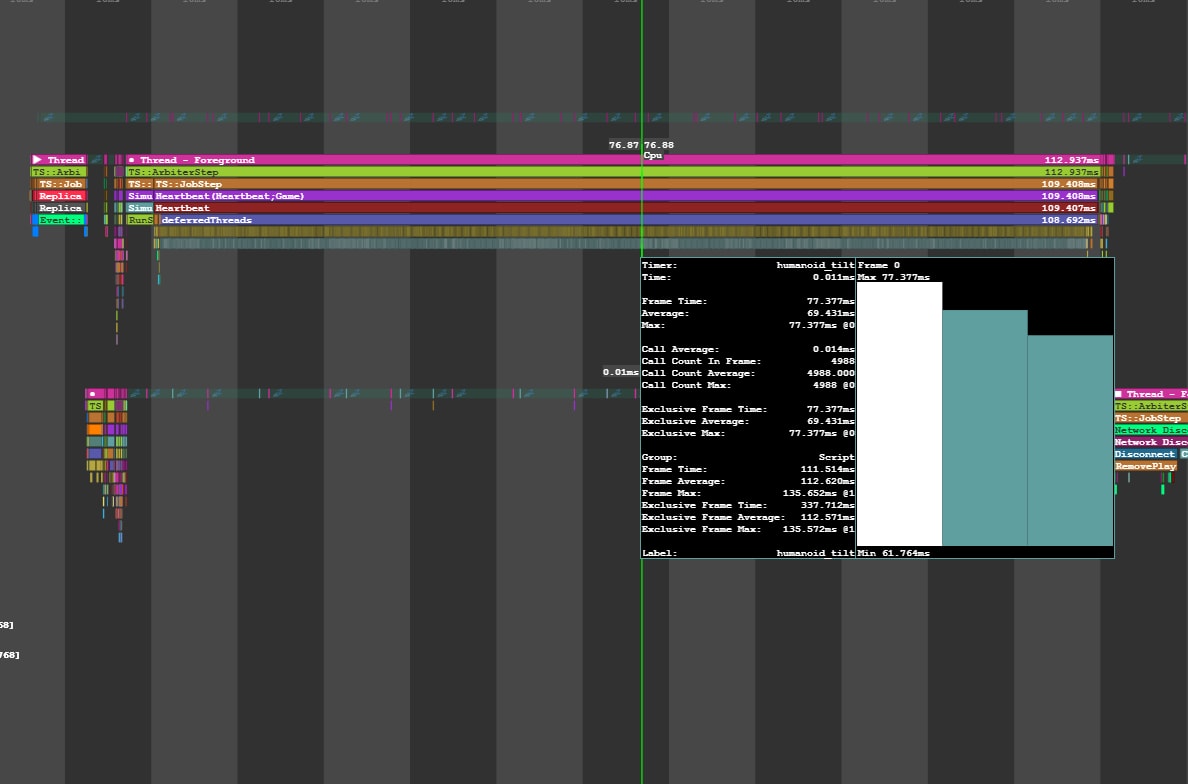Select the dark red Heartbeat bar
This screenshot has width=1188, height=784.
pyautogui.click(x=600, y=208)
